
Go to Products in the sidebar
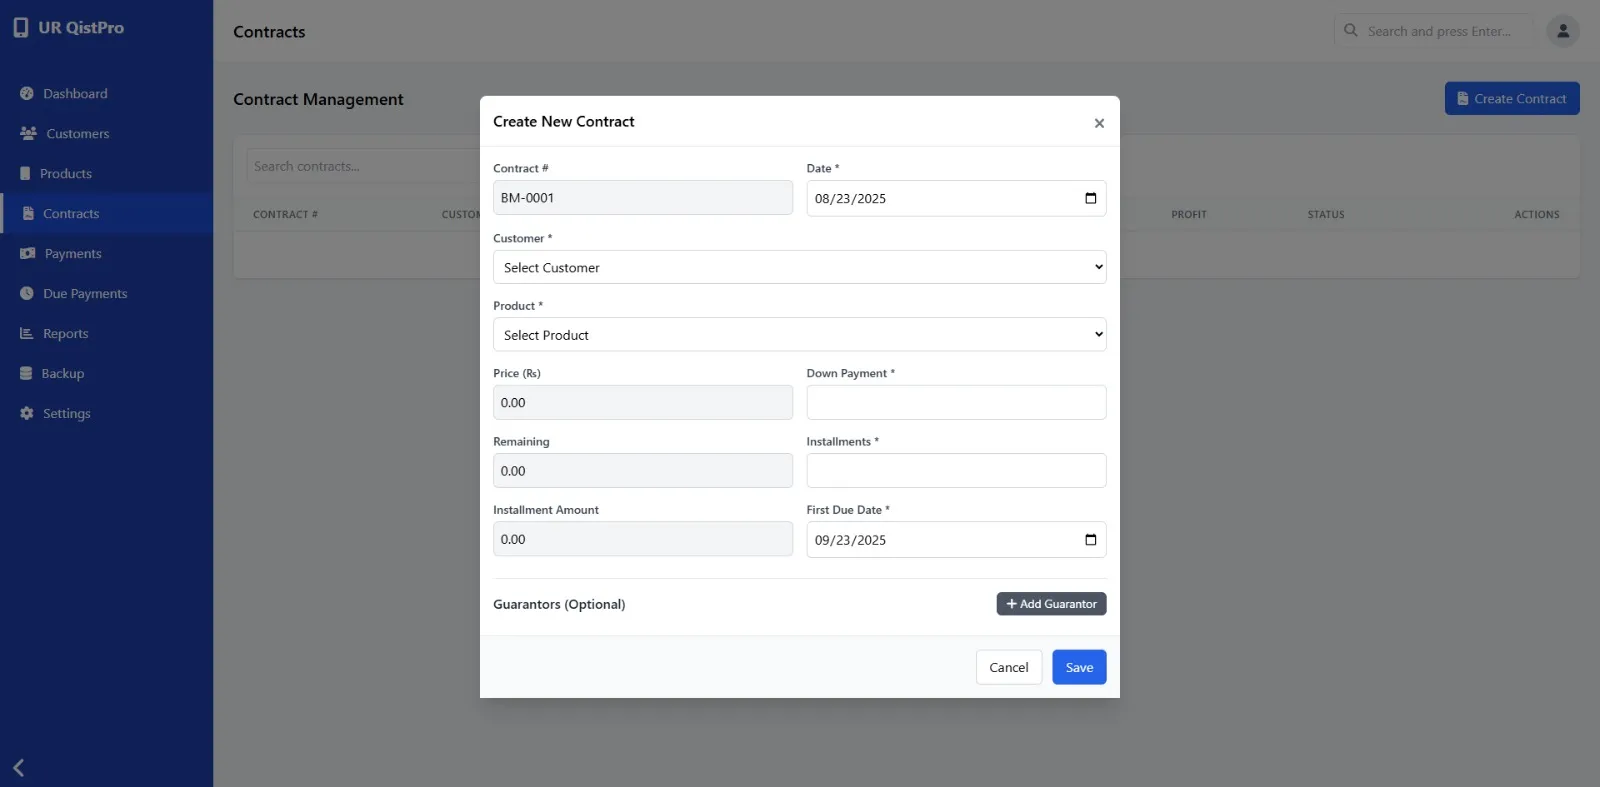tap(65, 174)
